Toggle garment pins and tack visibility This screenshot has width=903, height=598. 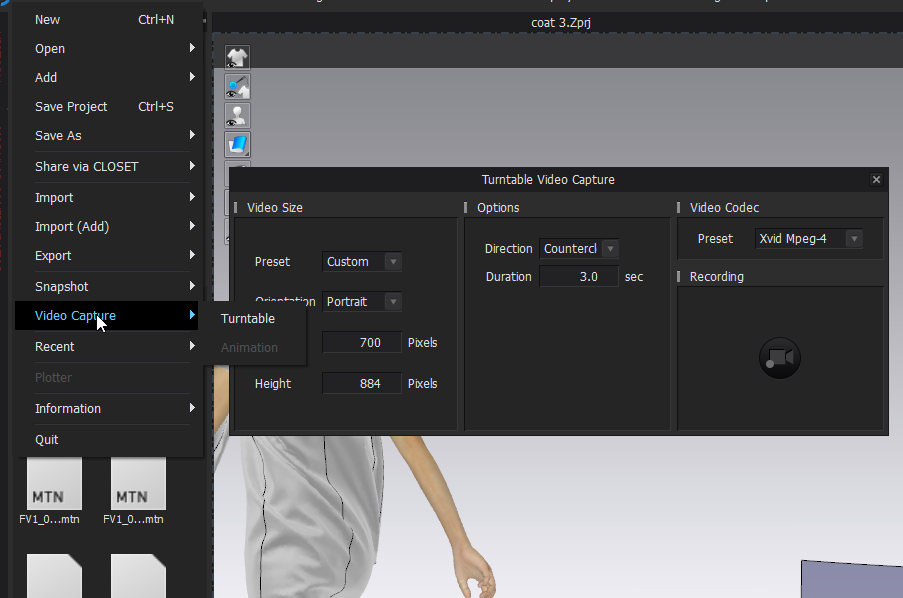point(237,87)
